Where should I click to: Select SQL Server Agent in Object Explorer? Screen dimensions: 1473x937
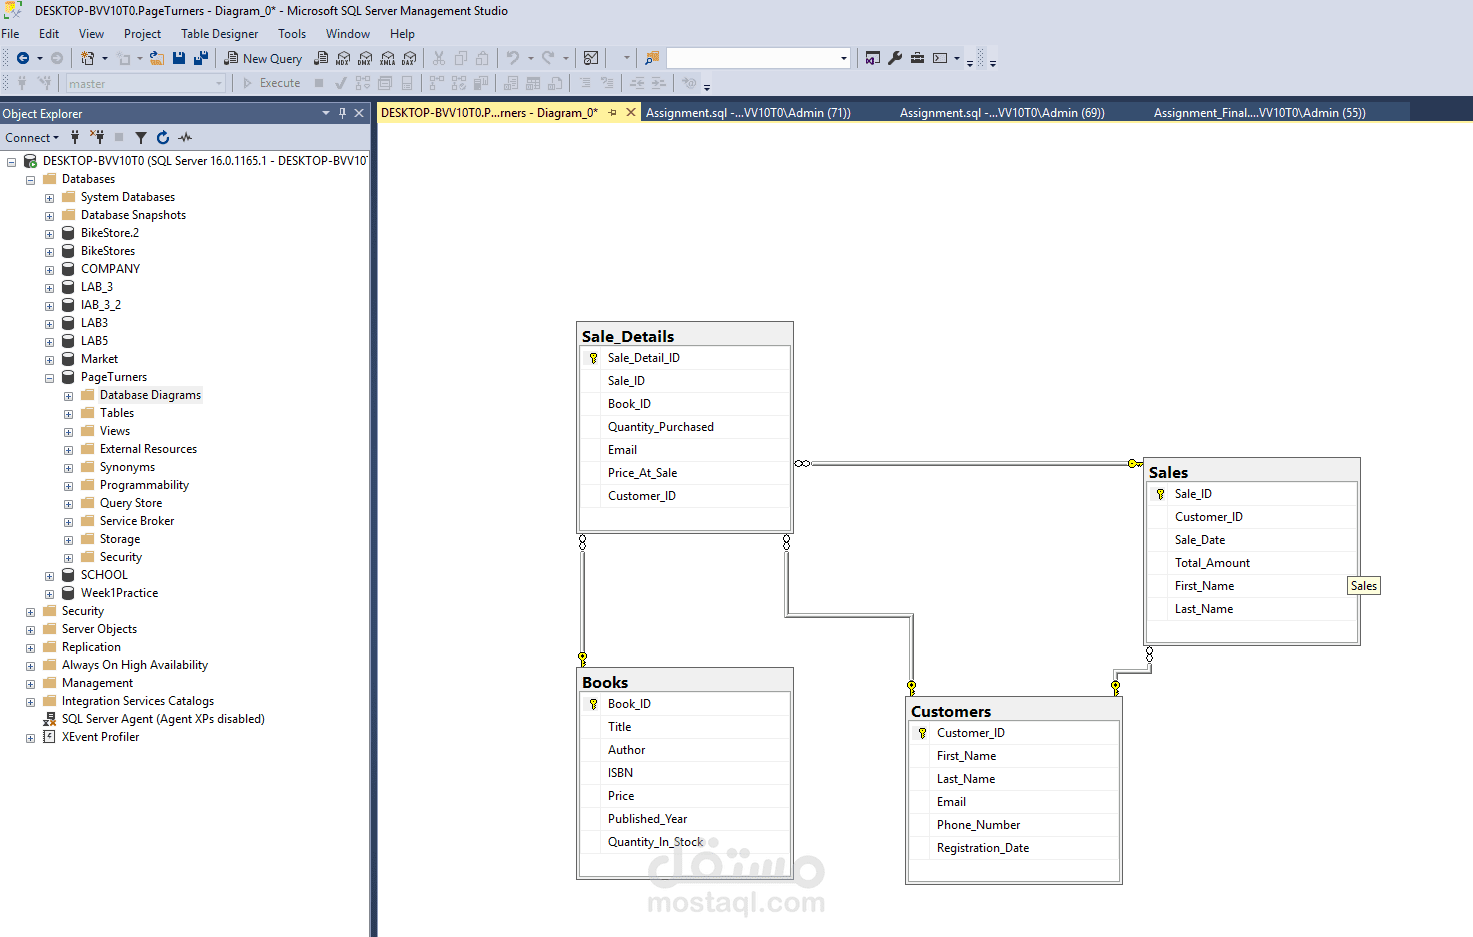[163, 719]
